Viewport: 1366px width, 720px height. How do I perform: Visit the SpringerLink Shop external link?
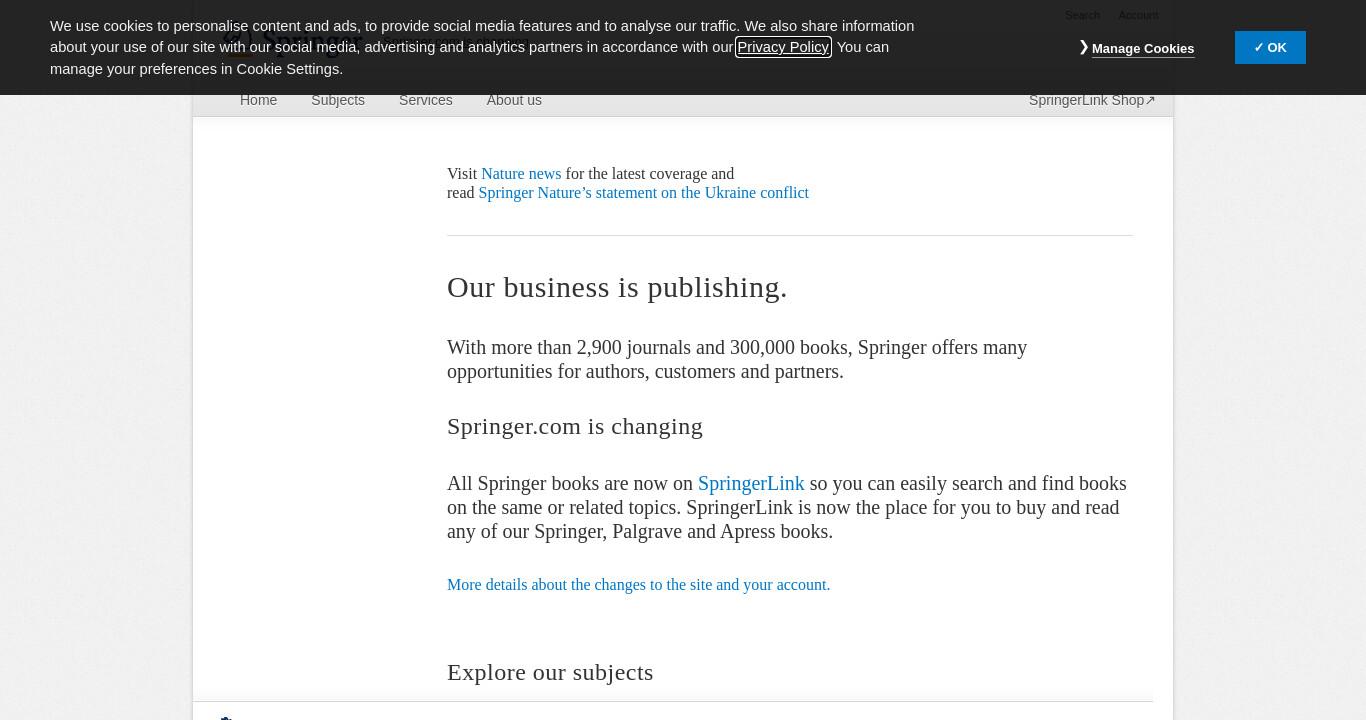(x=1092, y=100)
